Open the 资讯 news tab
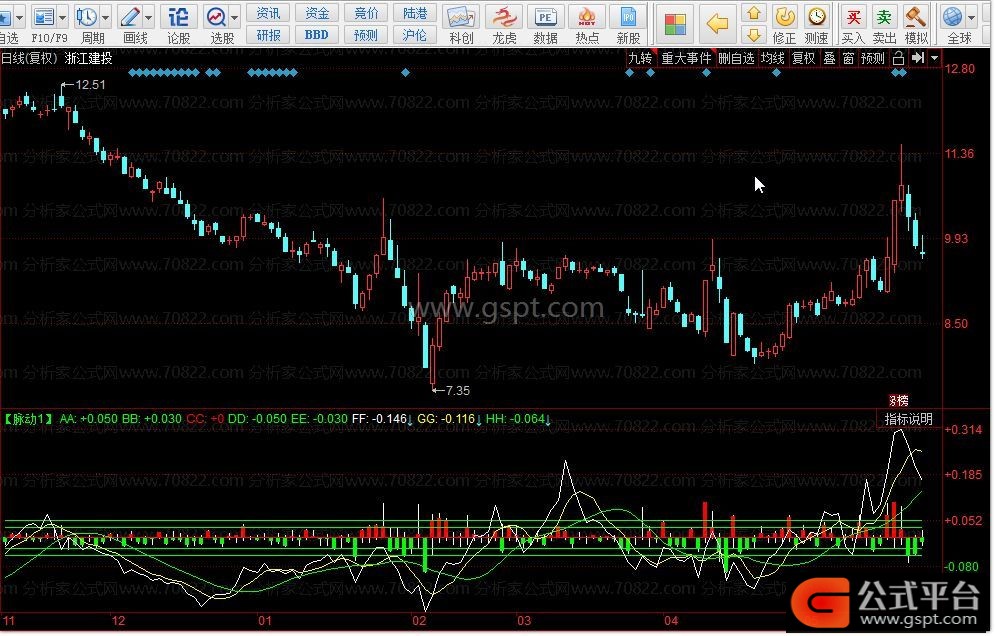Screen dimensions: 996x636 click(267, 13)
